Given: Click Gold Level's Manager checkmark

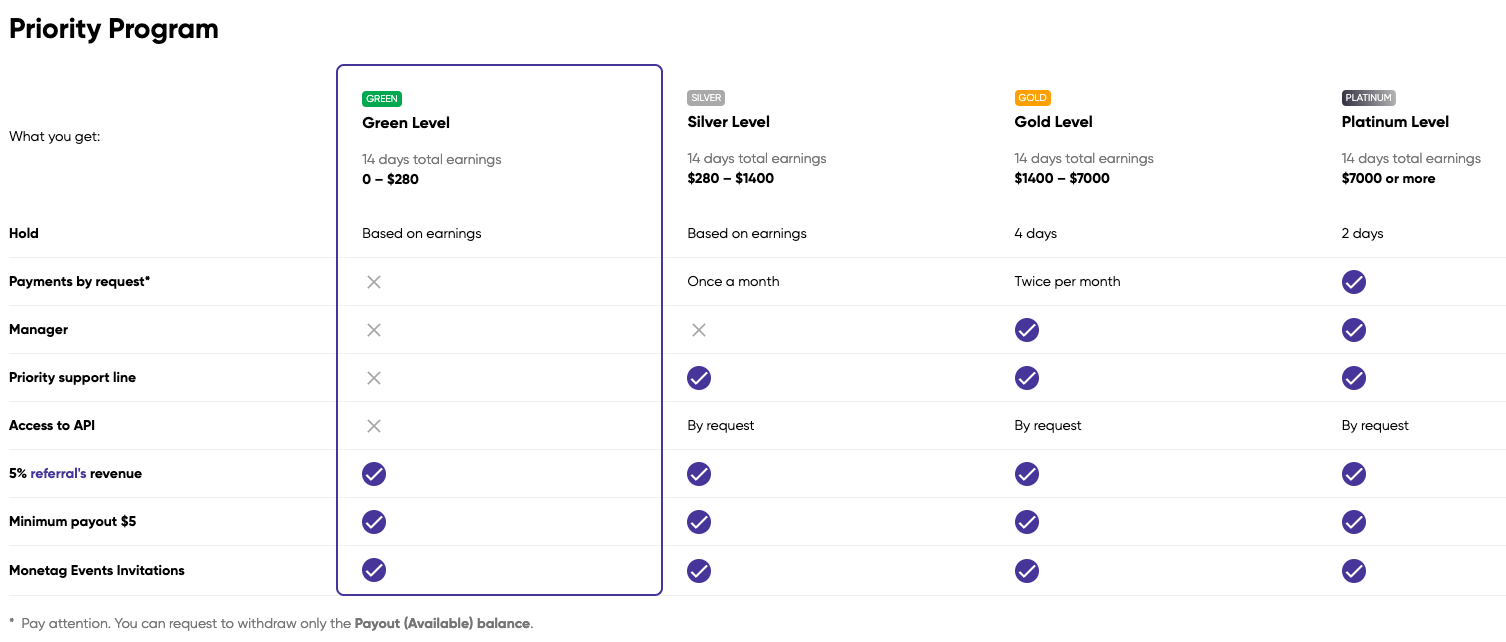Looking at the screenshot, I should tap(1026, 330).
